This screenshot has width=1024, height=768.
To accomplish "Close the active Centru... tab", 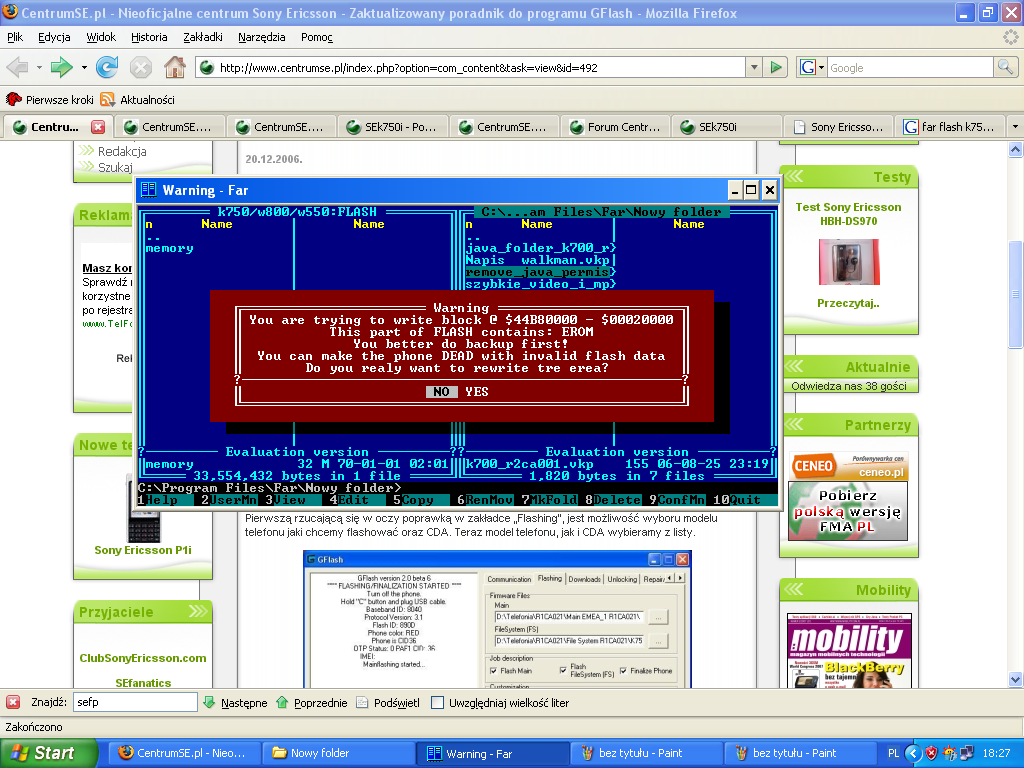I will click(x=98, y=127).
